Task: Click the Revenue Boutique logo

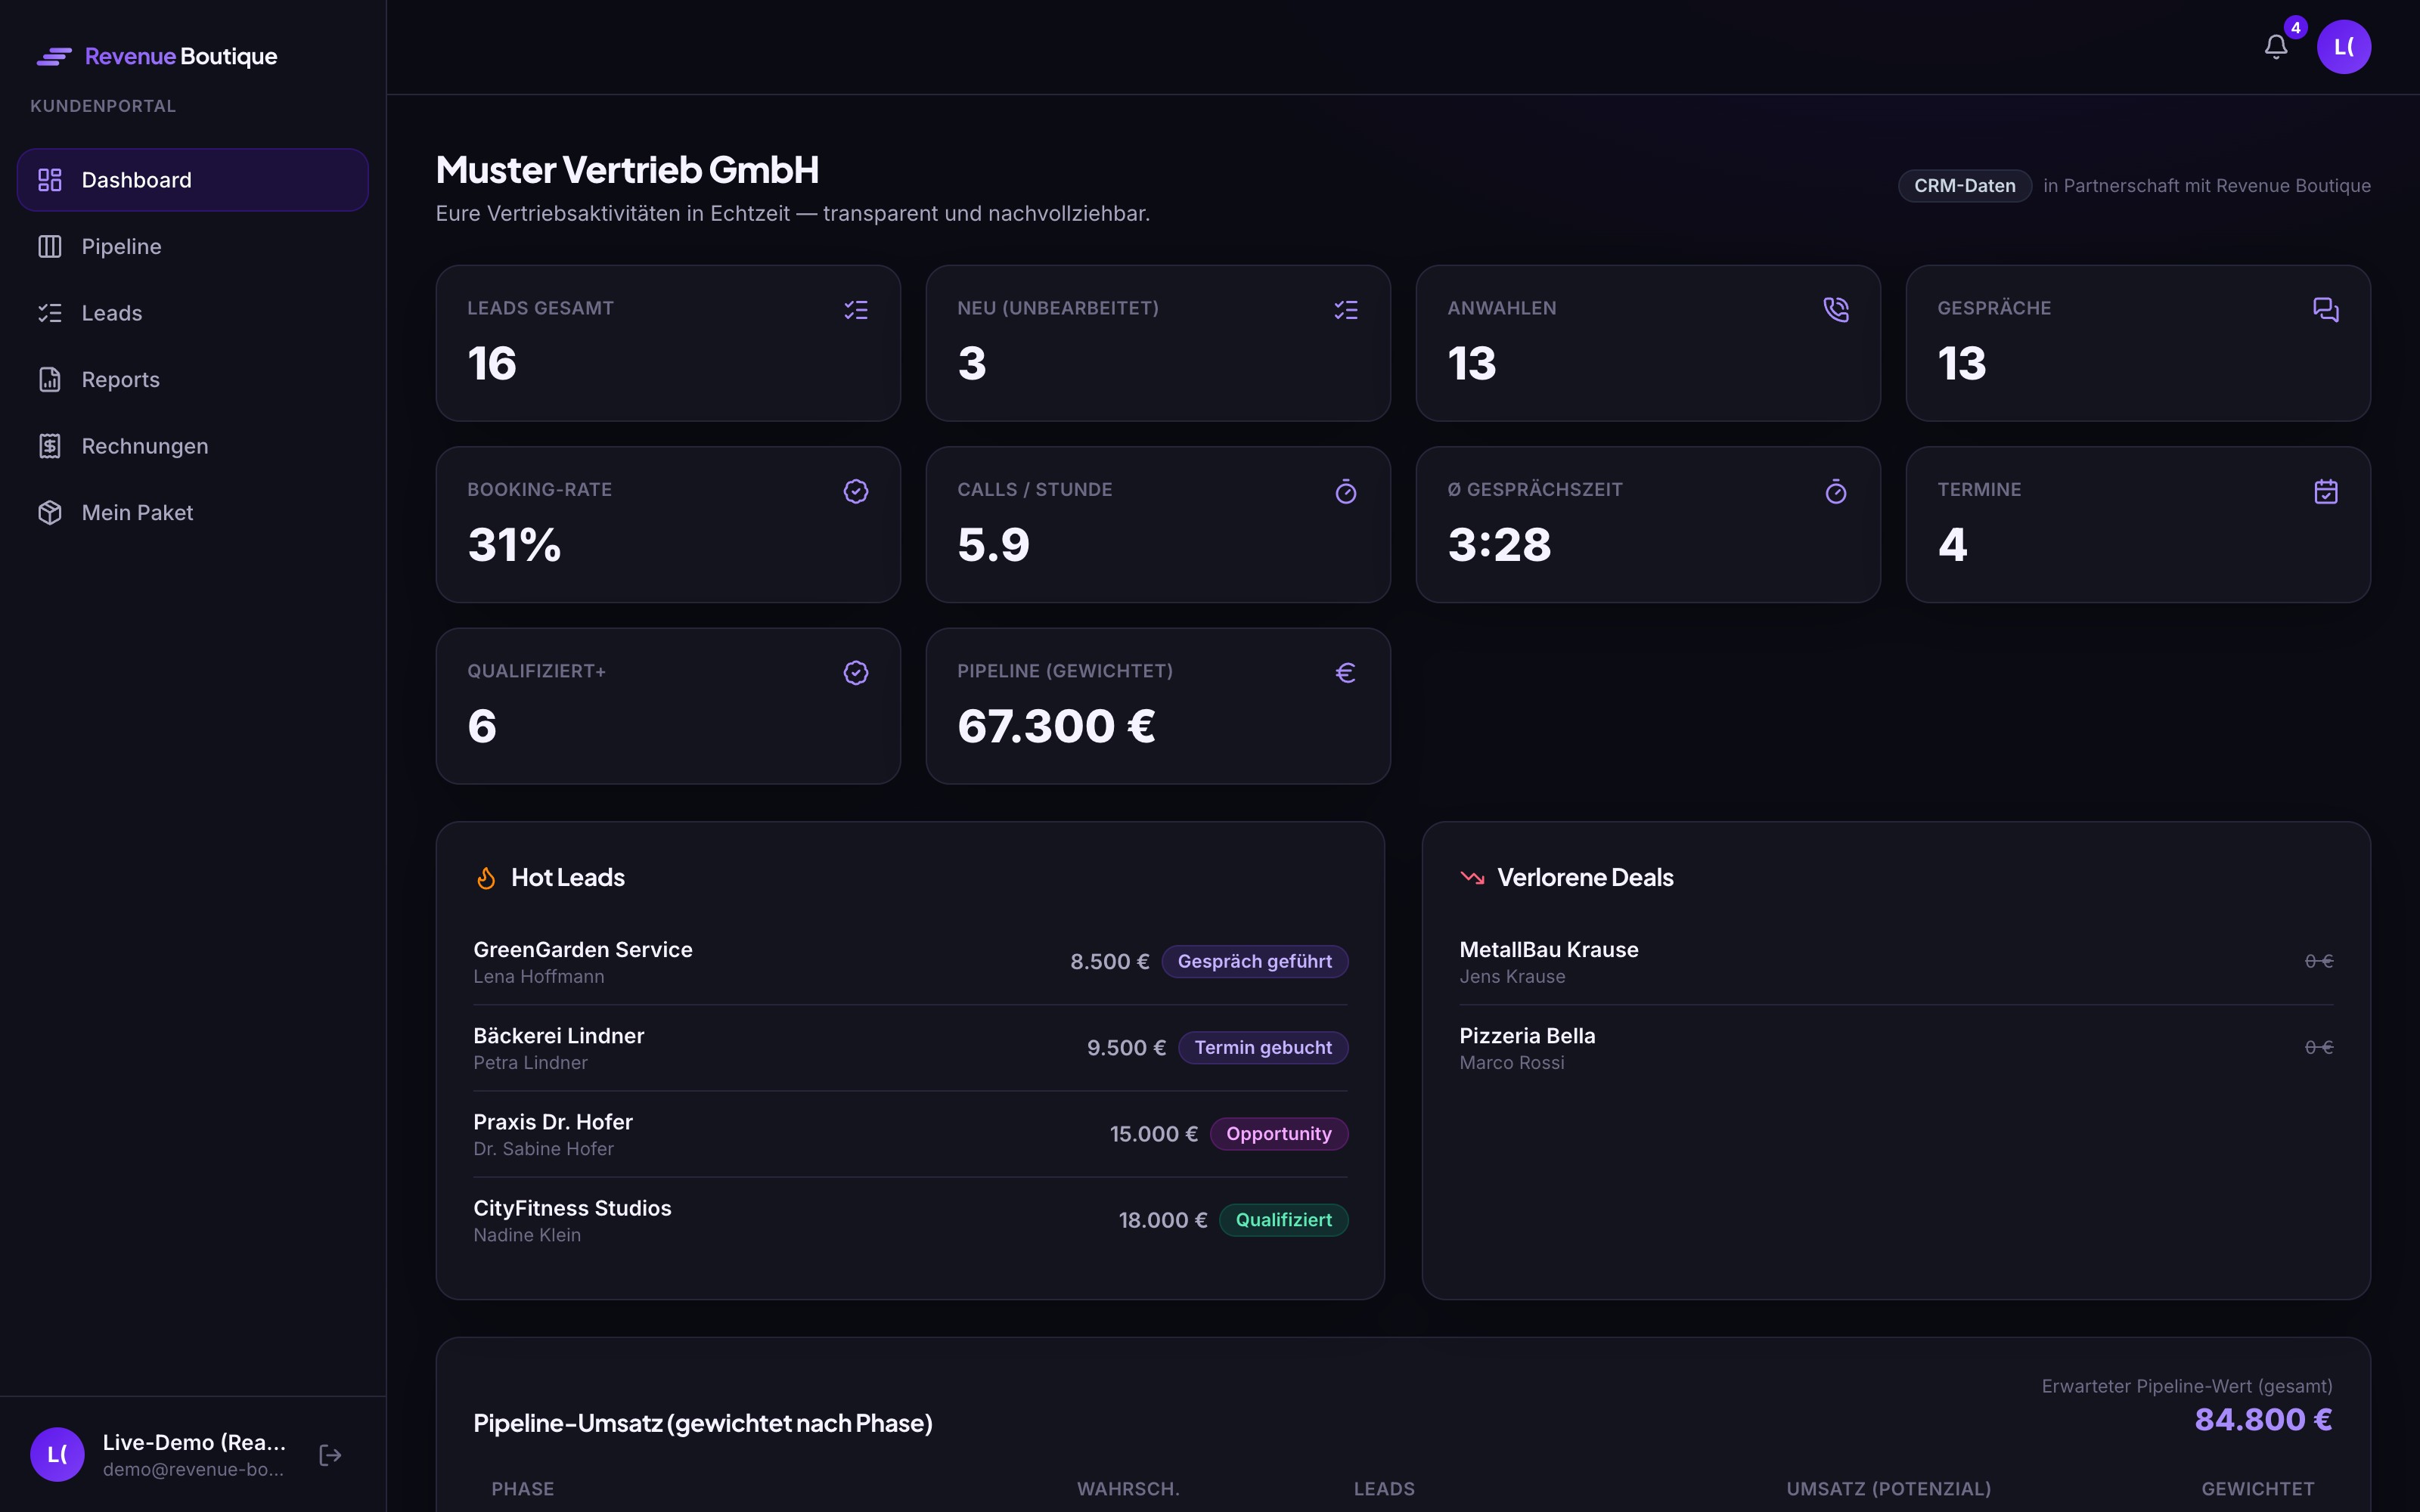Action: point(157,57)
